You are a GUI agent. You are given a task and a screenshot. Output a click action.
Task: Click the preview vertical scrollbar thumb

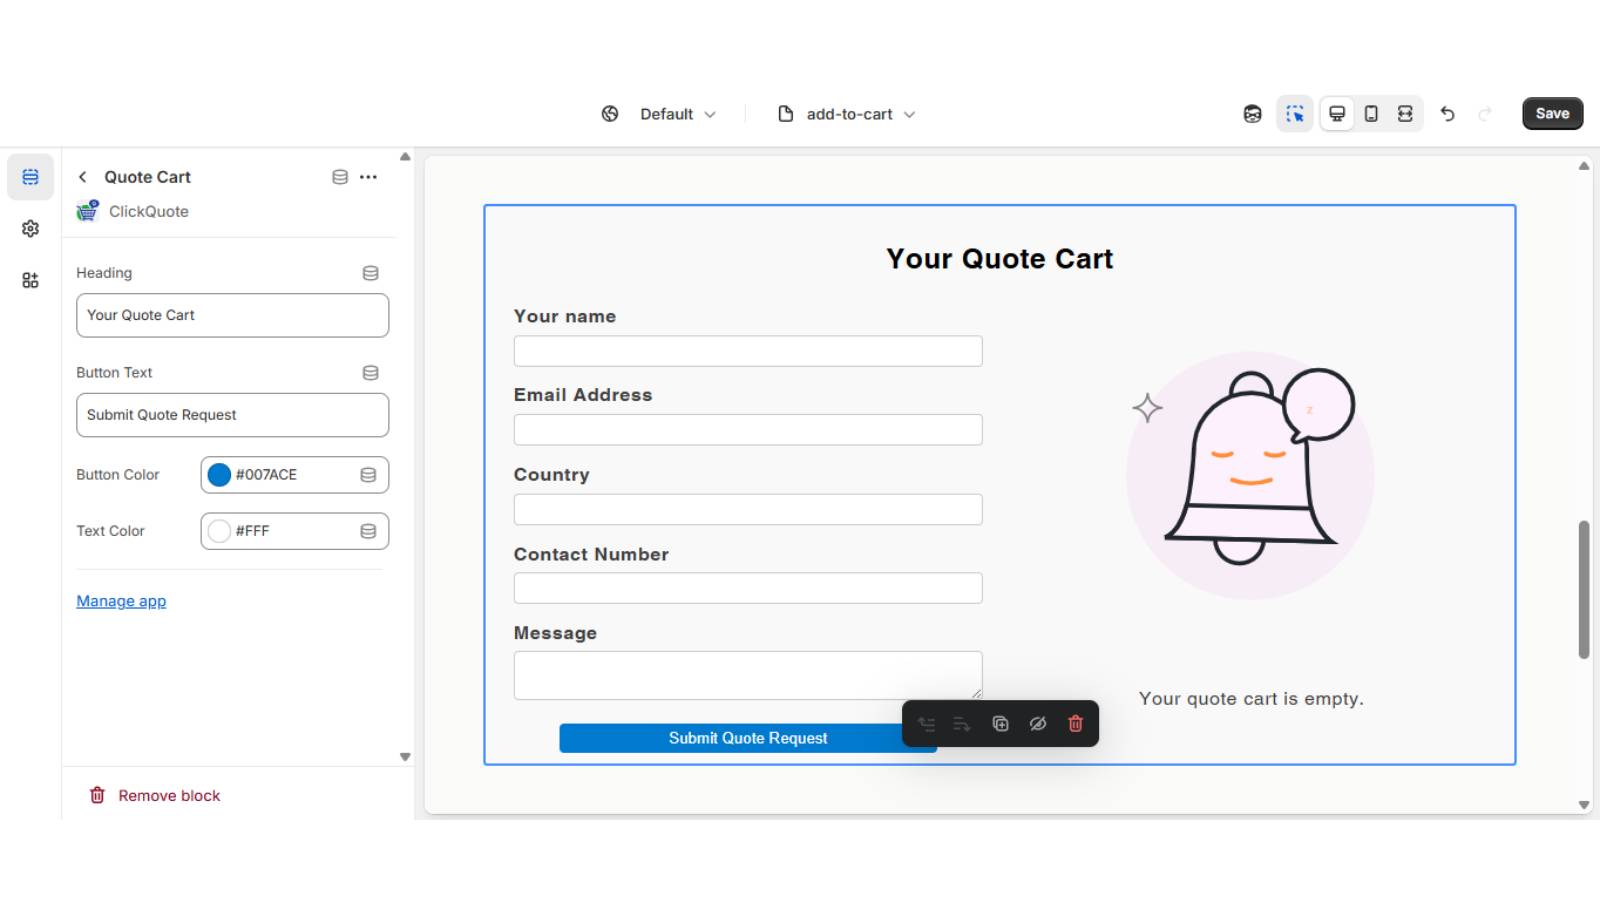click(1584, 589)
